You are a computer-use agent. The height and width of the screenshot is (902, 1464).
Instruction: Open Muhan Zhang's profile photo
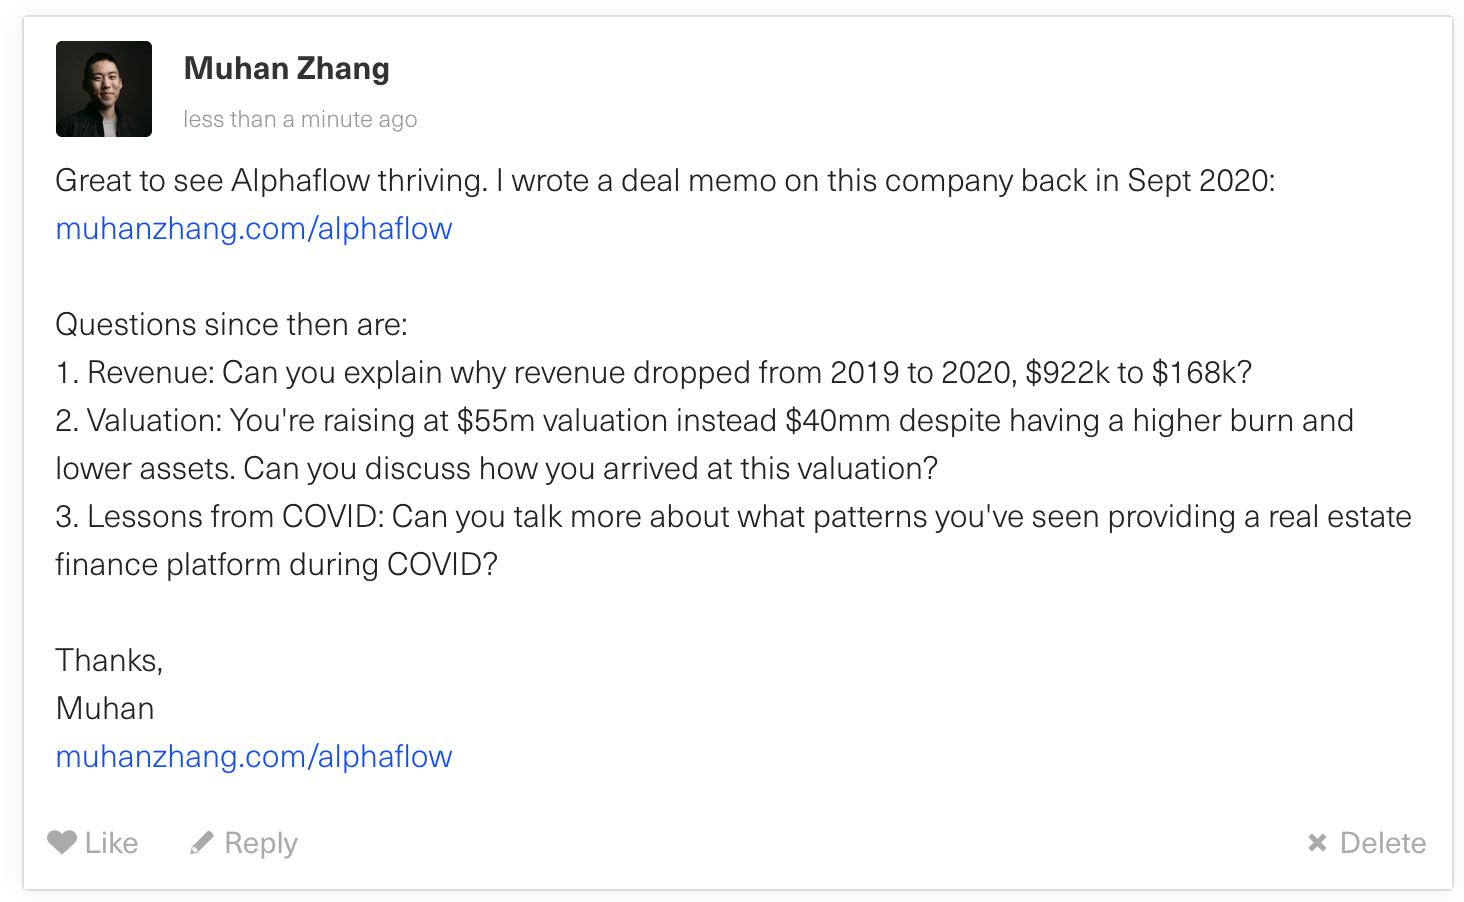pos(104,89)
